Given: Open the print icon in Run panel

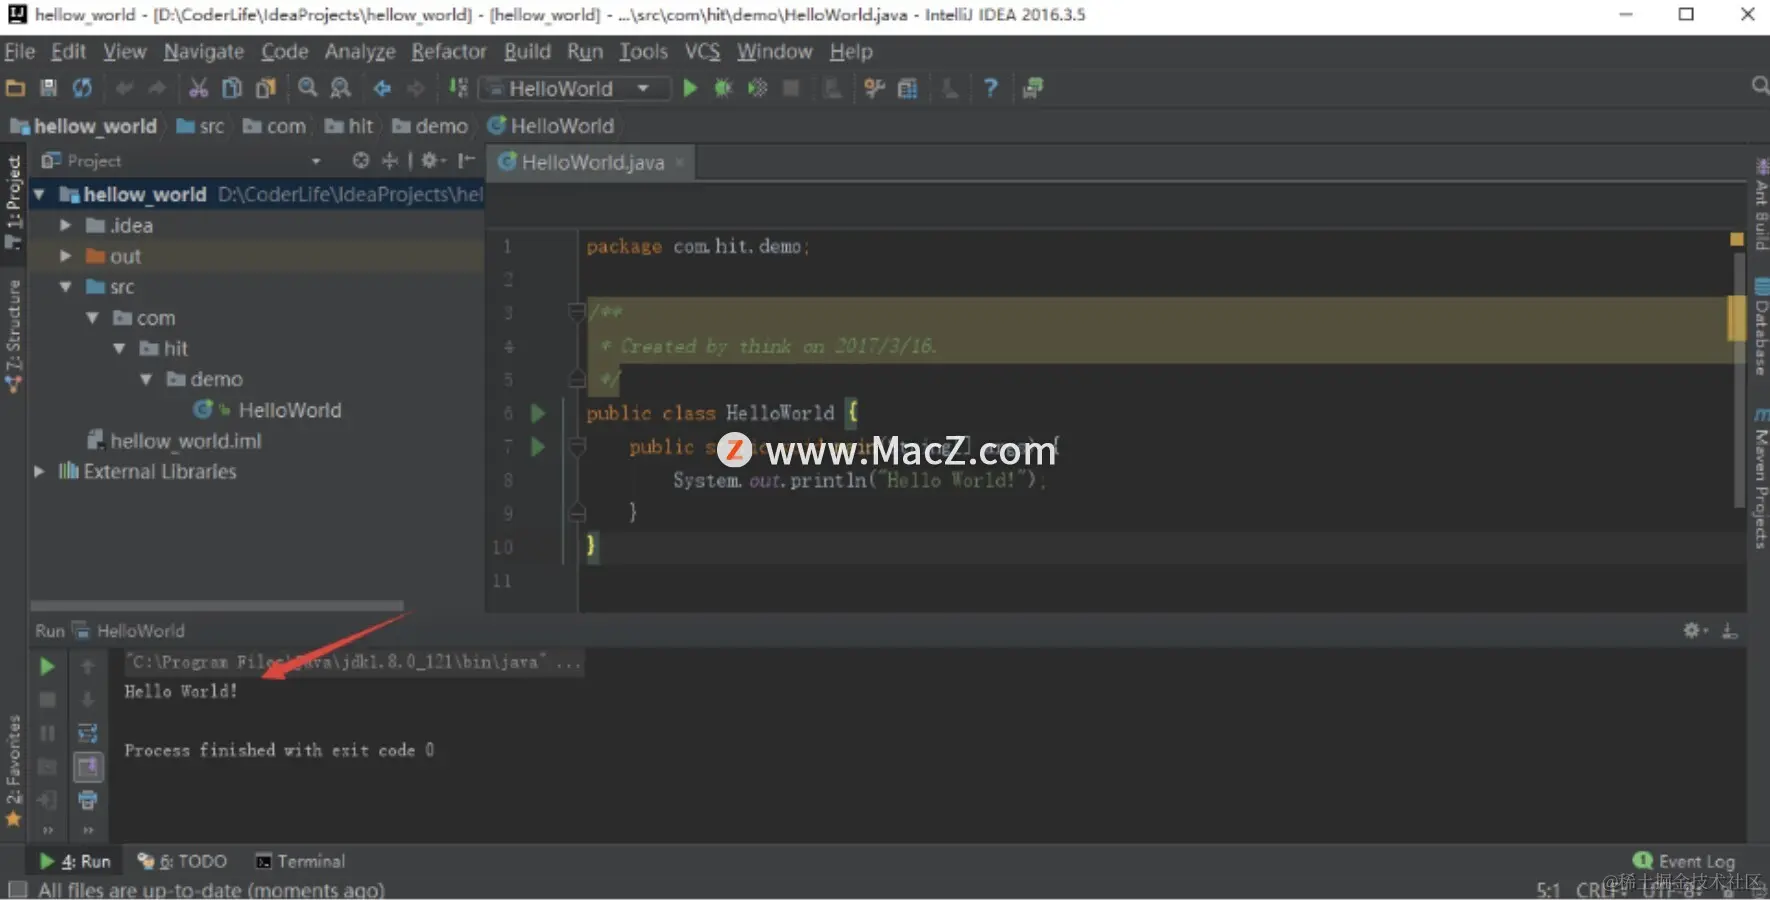Looking at the screenshot, I should pyautogui.click(x=88, y=800).
